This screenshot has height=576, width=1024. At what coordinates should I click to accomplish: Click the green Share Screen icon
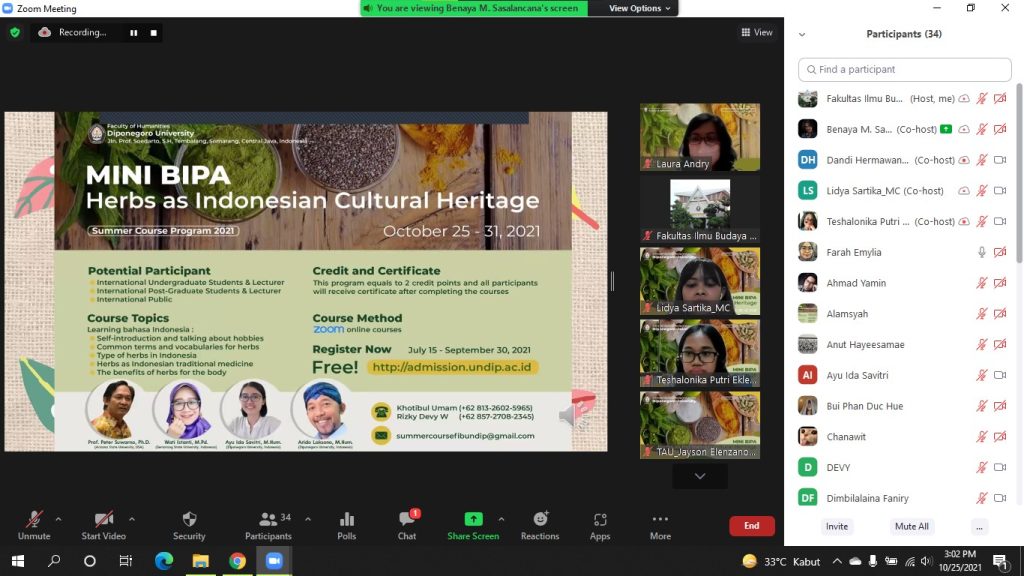[x=473, y=520]
